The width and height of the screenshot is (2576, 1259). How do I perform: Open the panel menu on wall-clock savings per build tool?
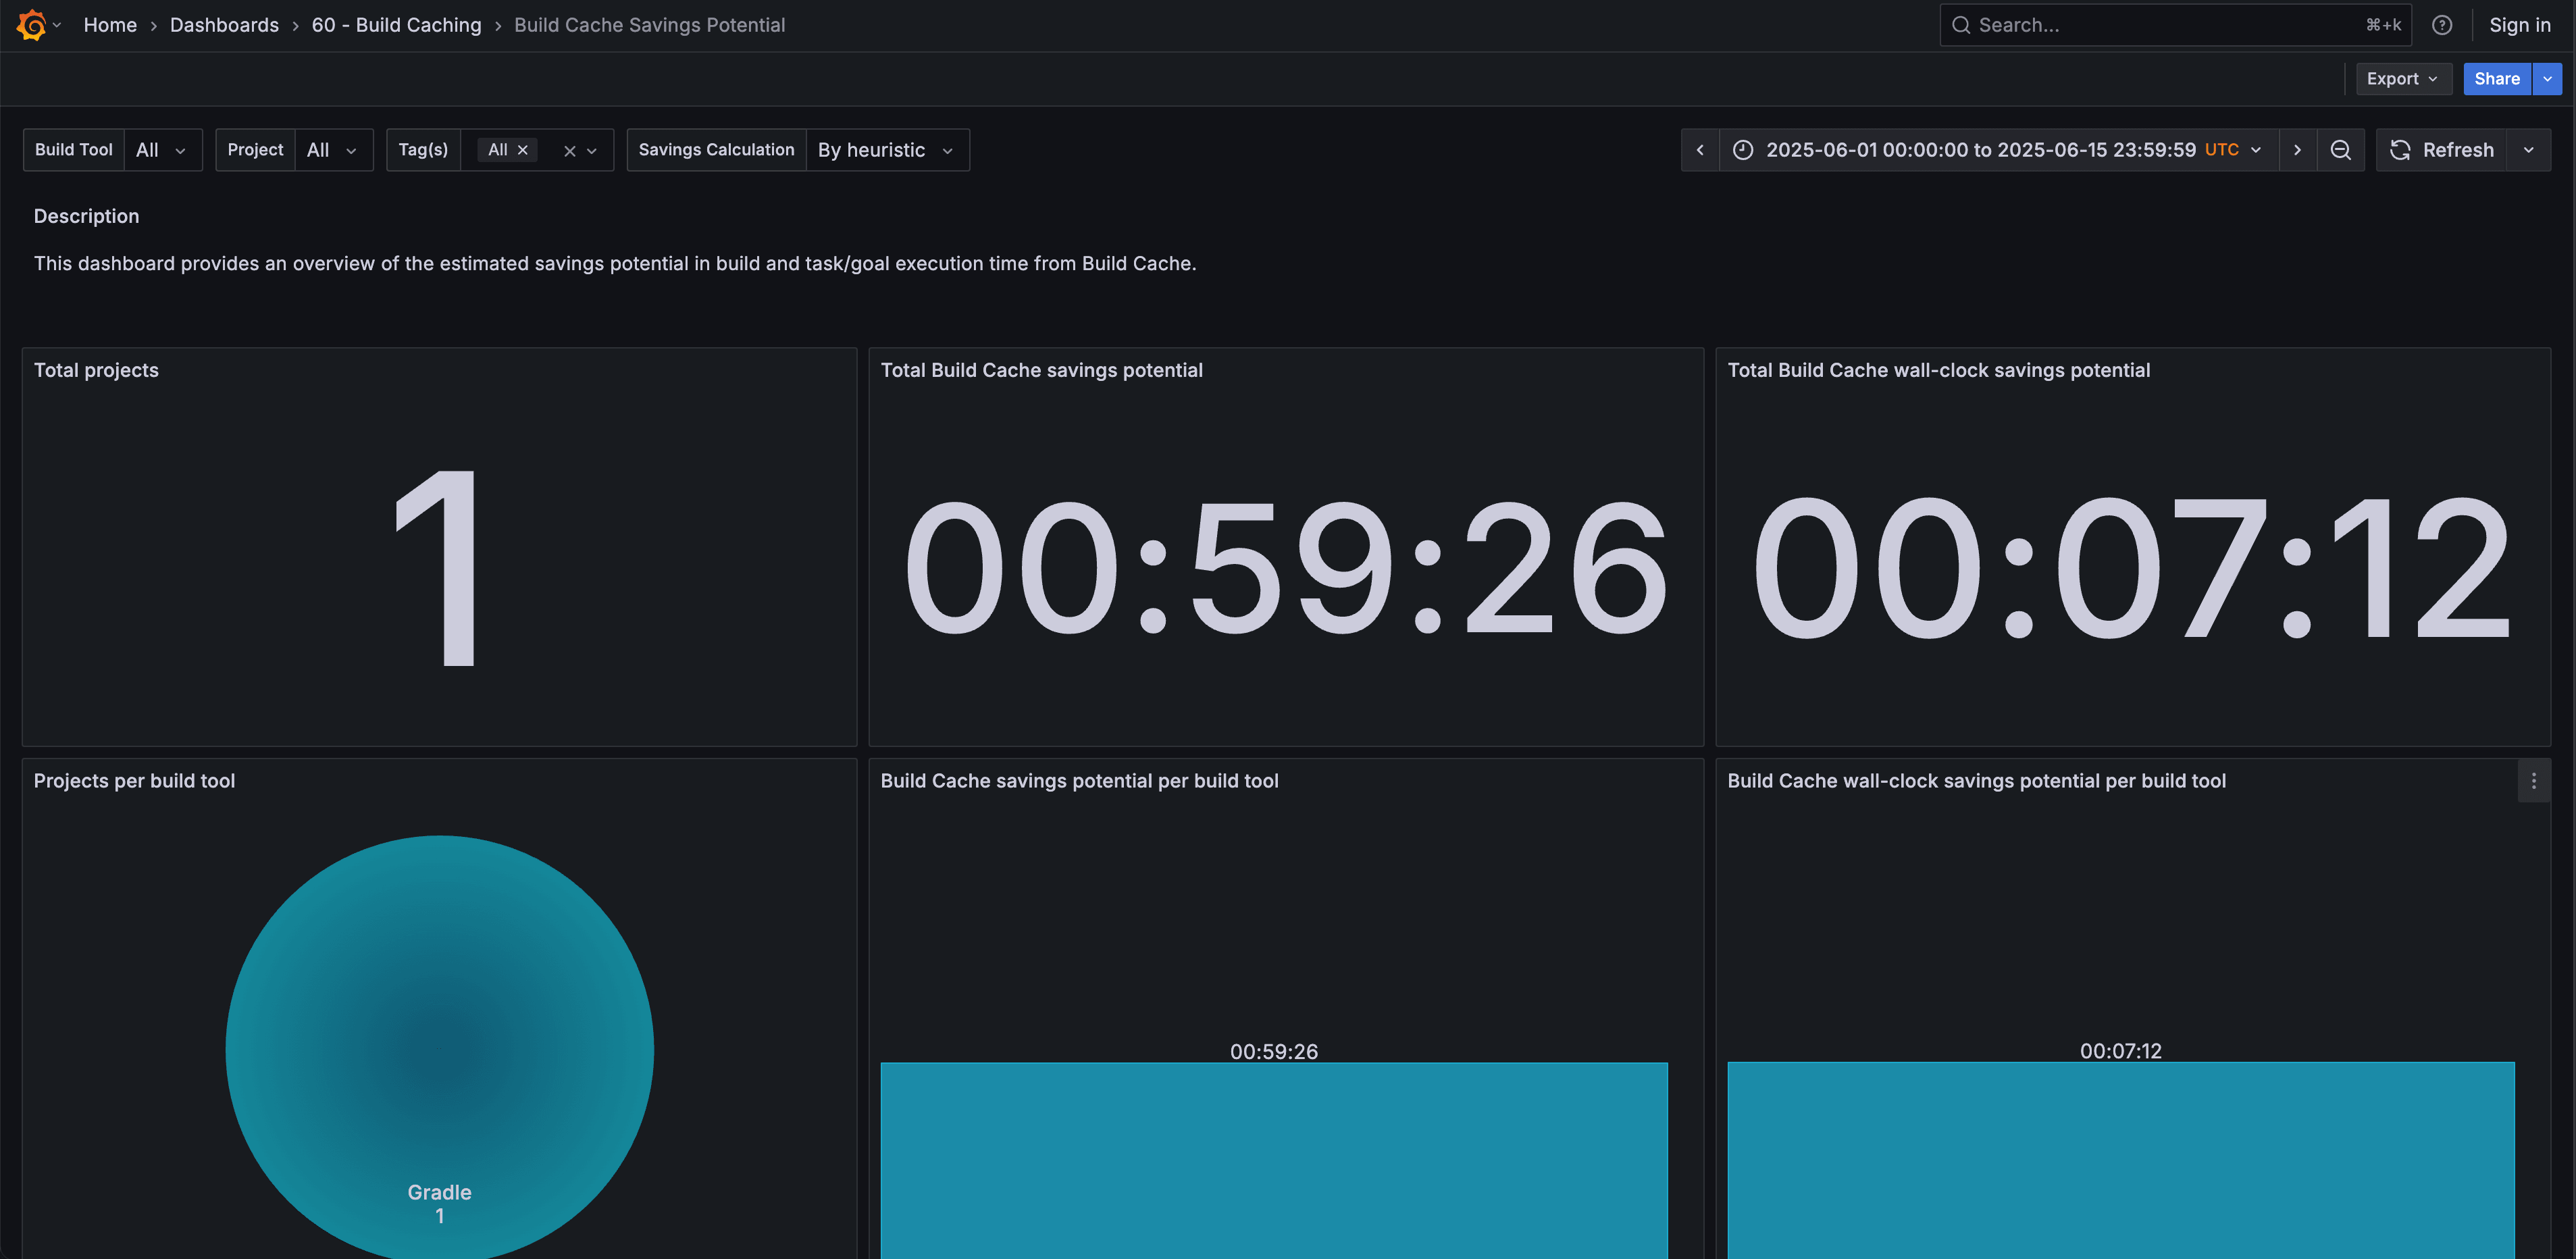click(2534, 780)
